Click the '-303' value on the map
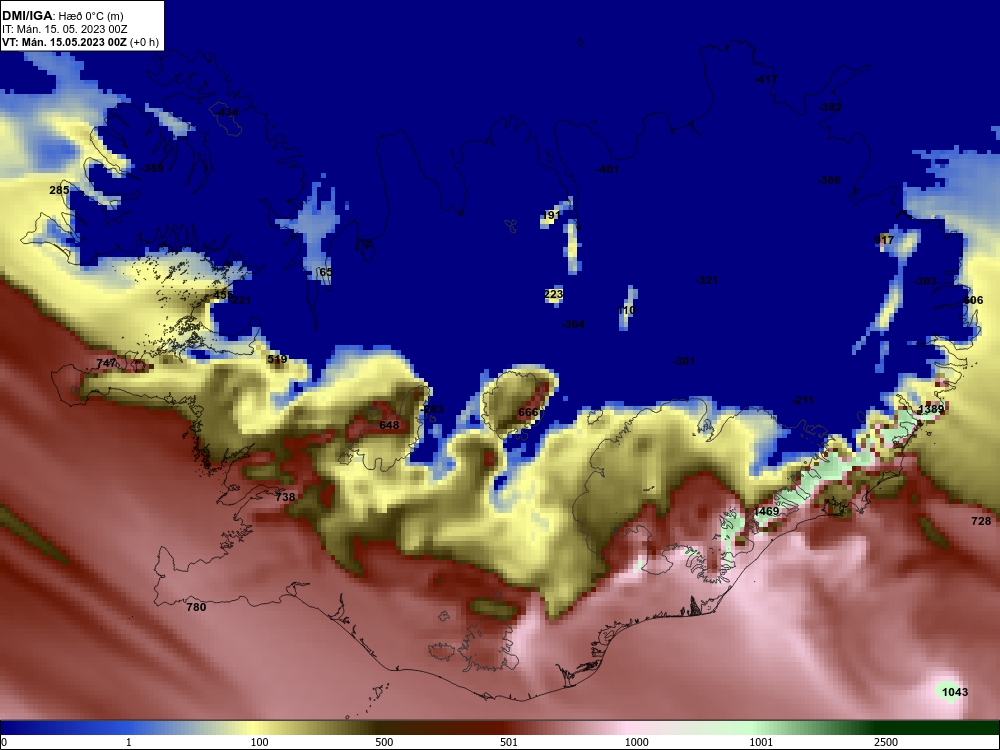 point(925,281)
